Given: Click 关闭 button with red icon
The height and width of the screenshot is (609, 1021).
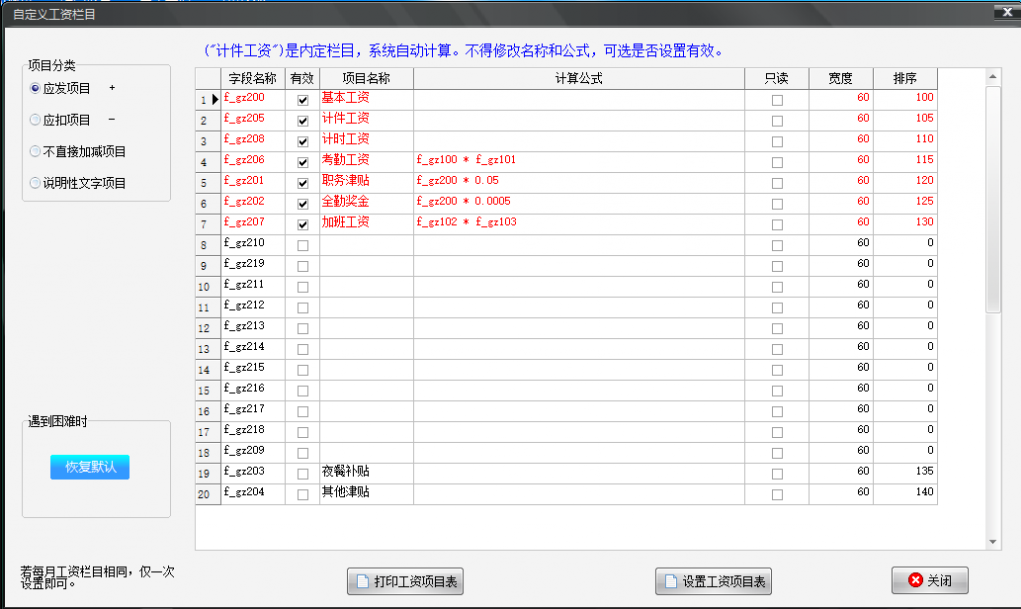Looking at the screenshot, I should [930, 580].
